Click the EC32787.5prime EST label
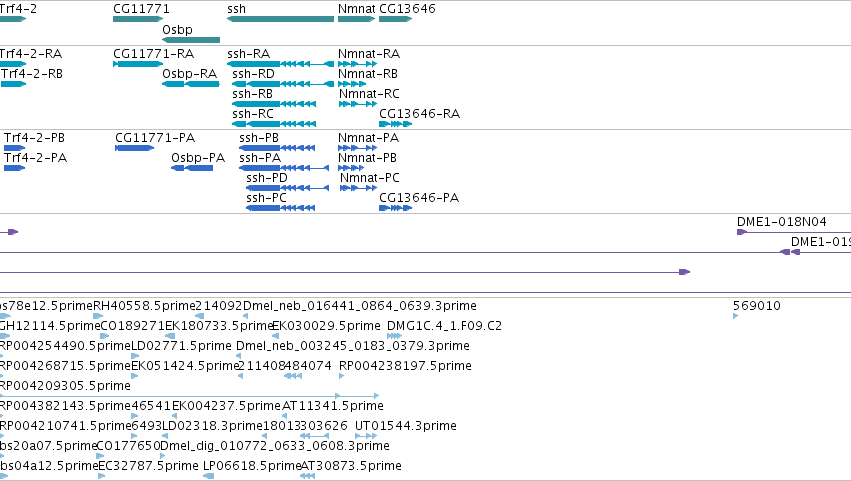 [148, 467]
